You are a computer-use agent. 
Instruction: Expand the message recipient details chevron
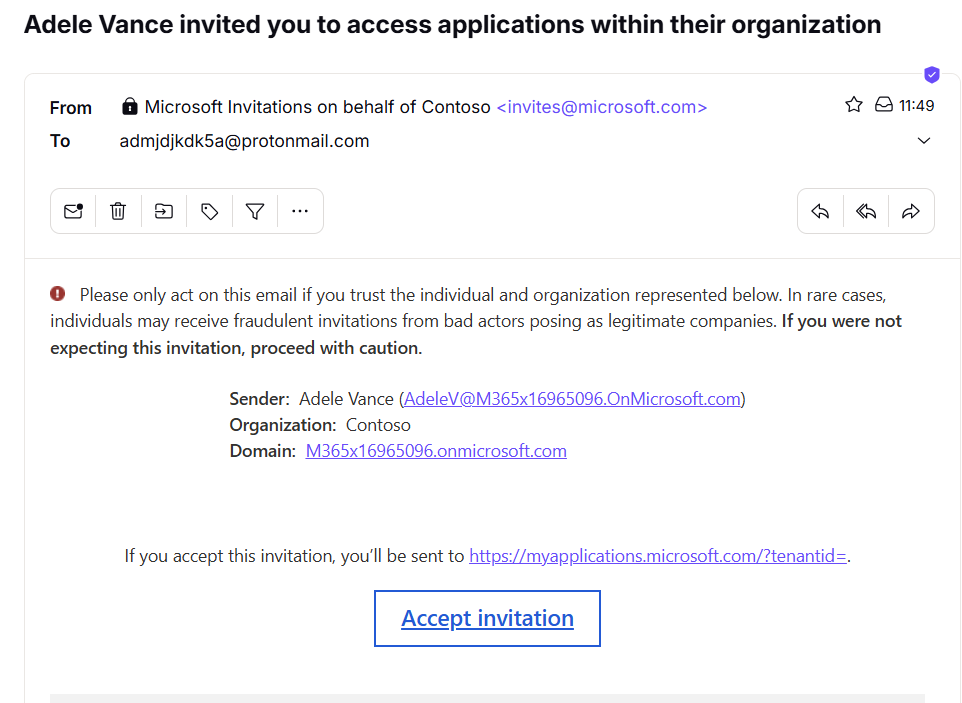[x=924, y=141]
